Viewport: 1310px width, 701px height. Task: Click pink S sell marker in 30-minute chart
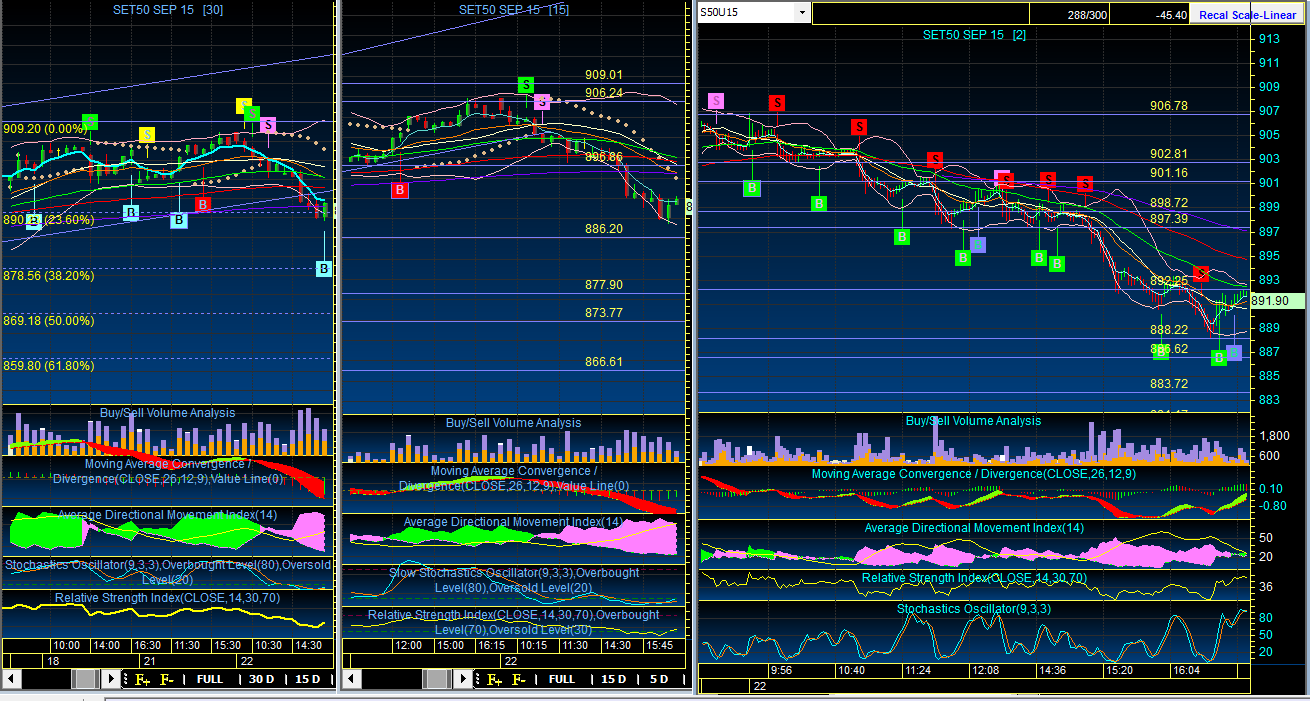pos(268,125)
